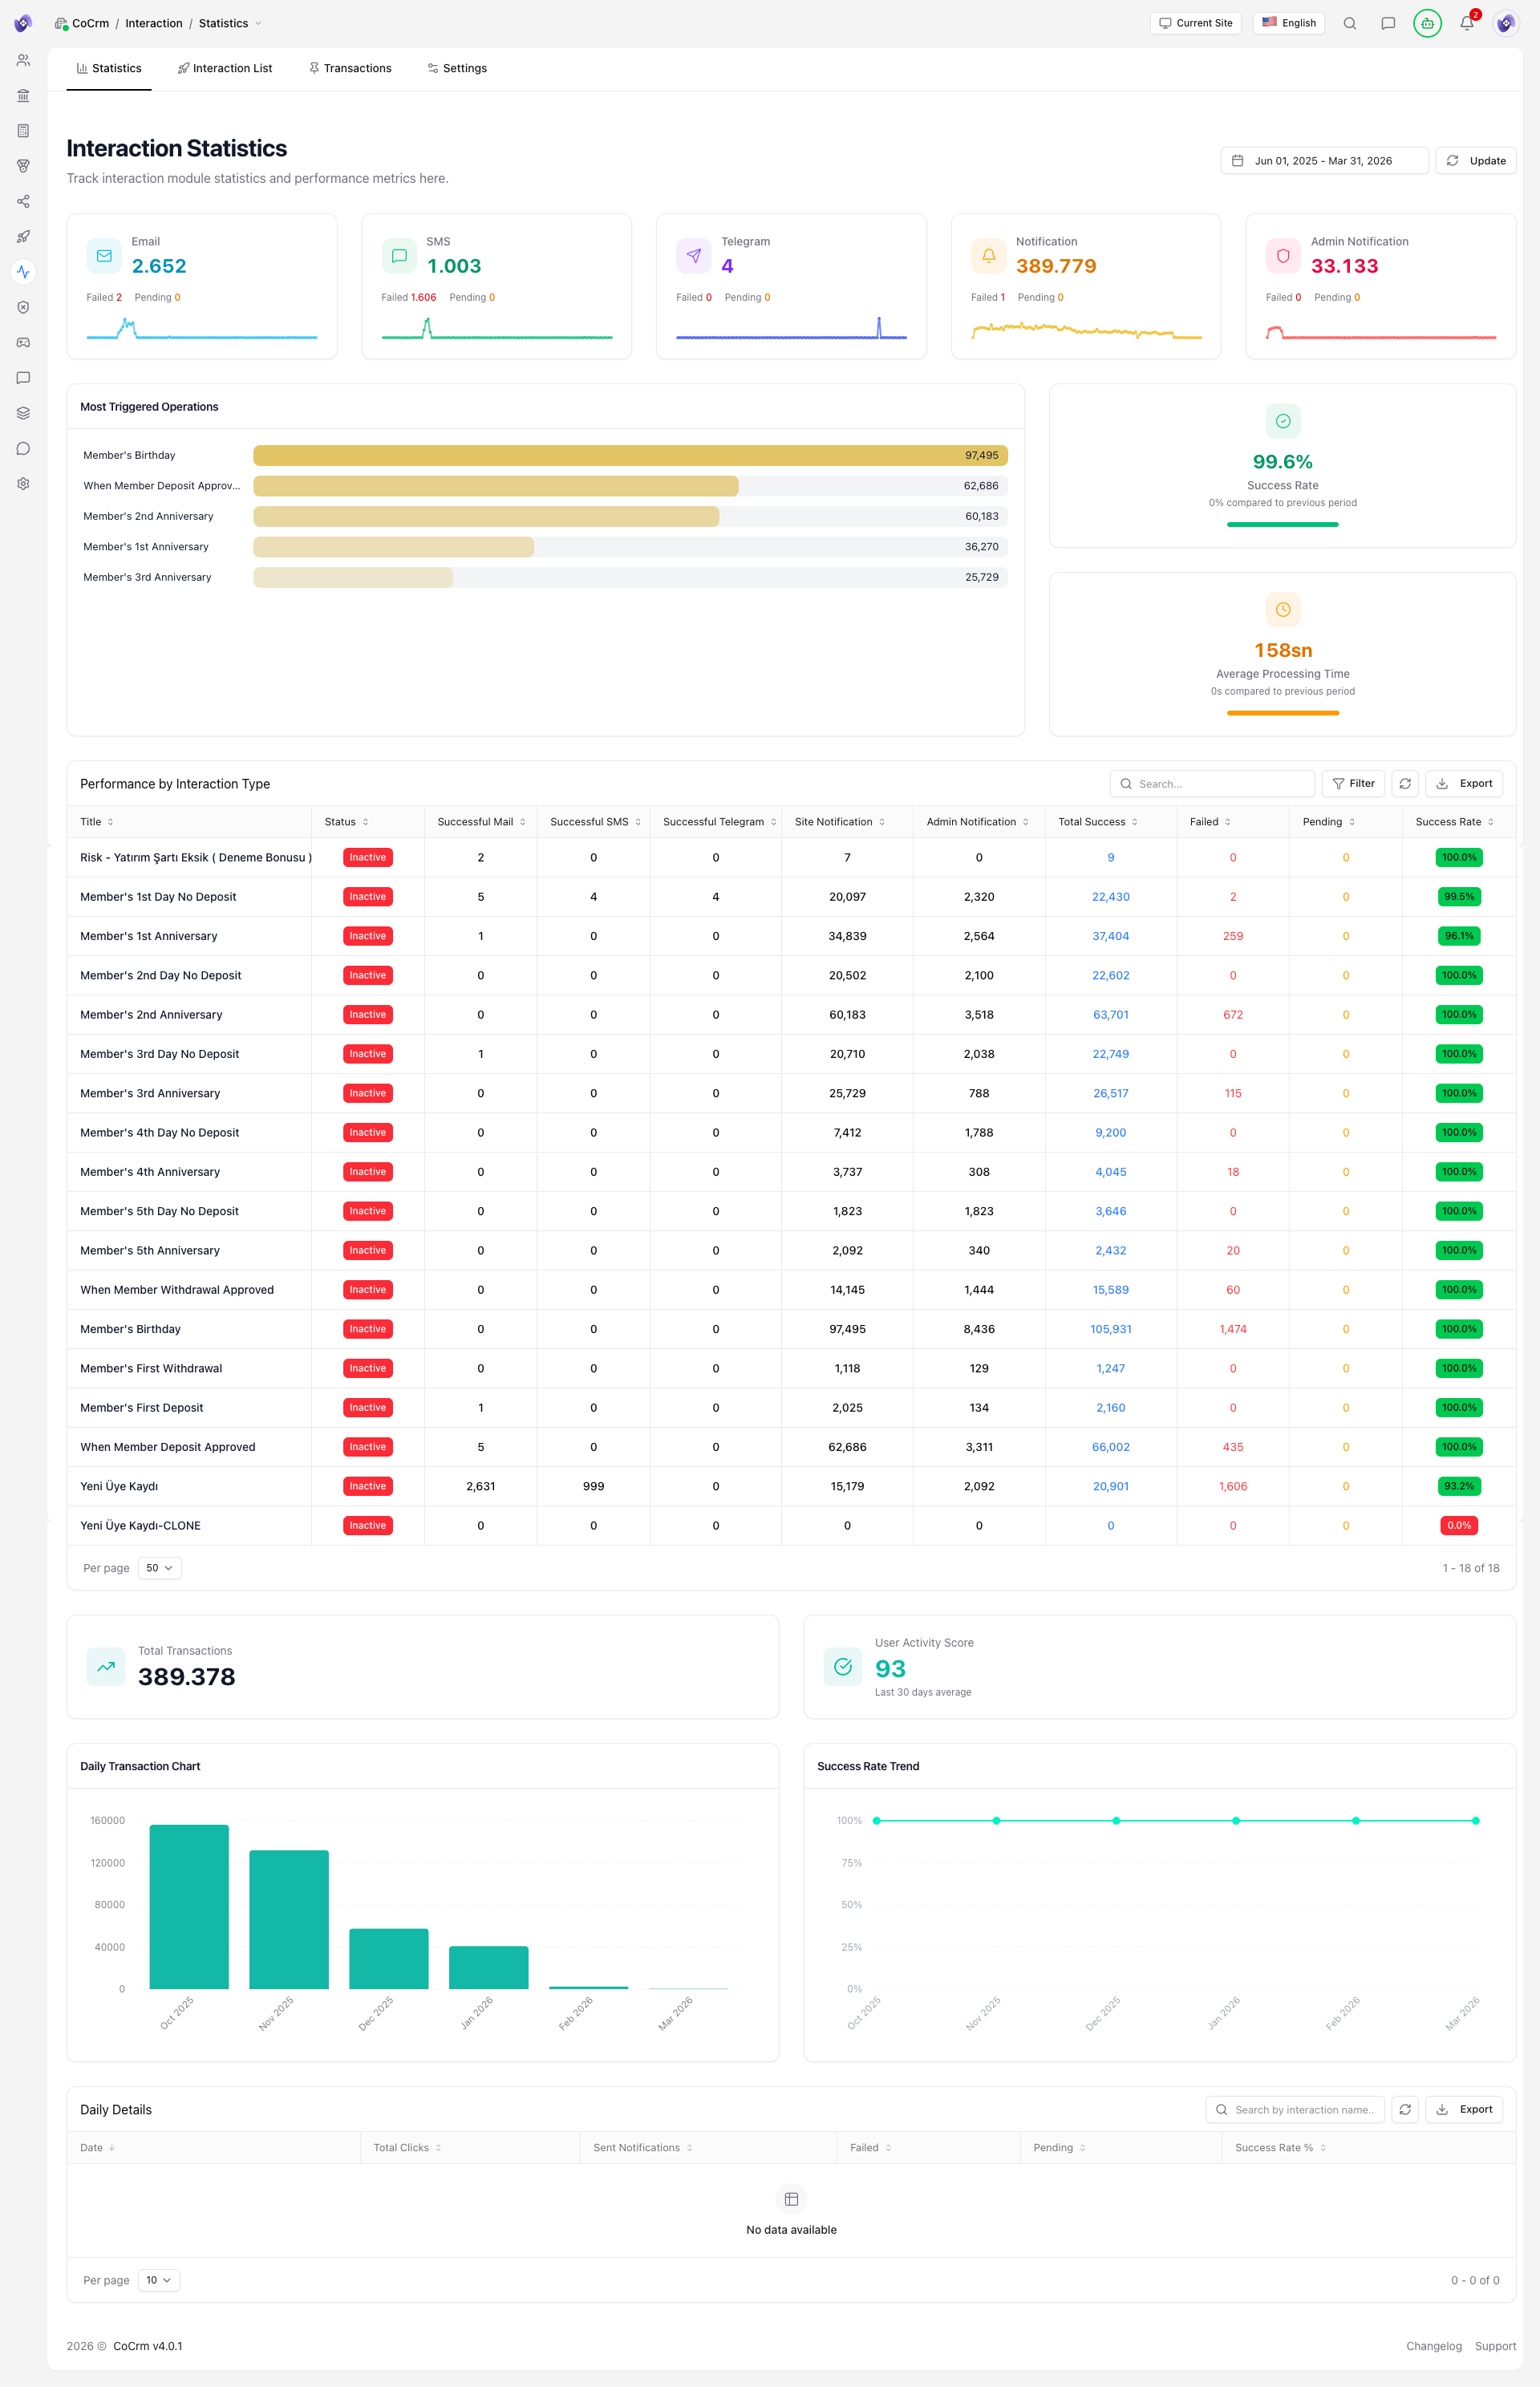The height and width of the screenshot is (2387, 1540).
Task: Open the Per page dropdown in Daily Details
Action: coord(159,2280)
